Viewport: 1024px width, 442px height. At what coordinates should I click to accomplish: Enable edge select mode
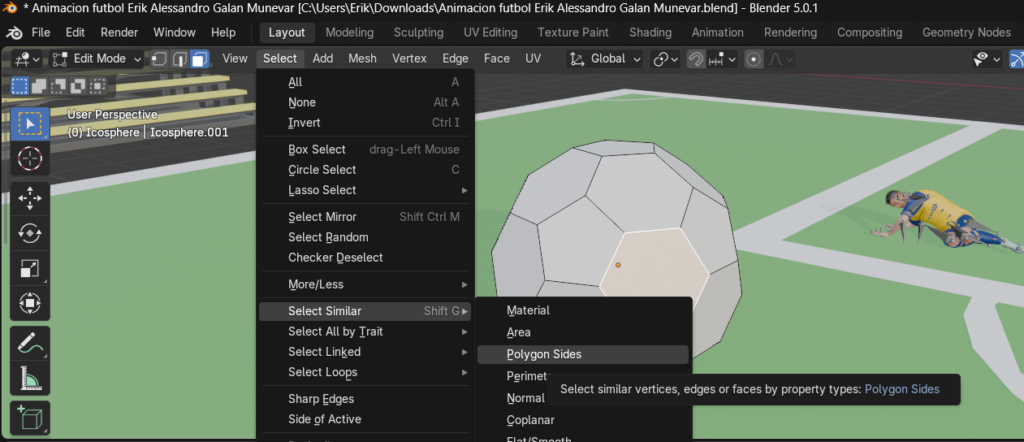point(179,59)
